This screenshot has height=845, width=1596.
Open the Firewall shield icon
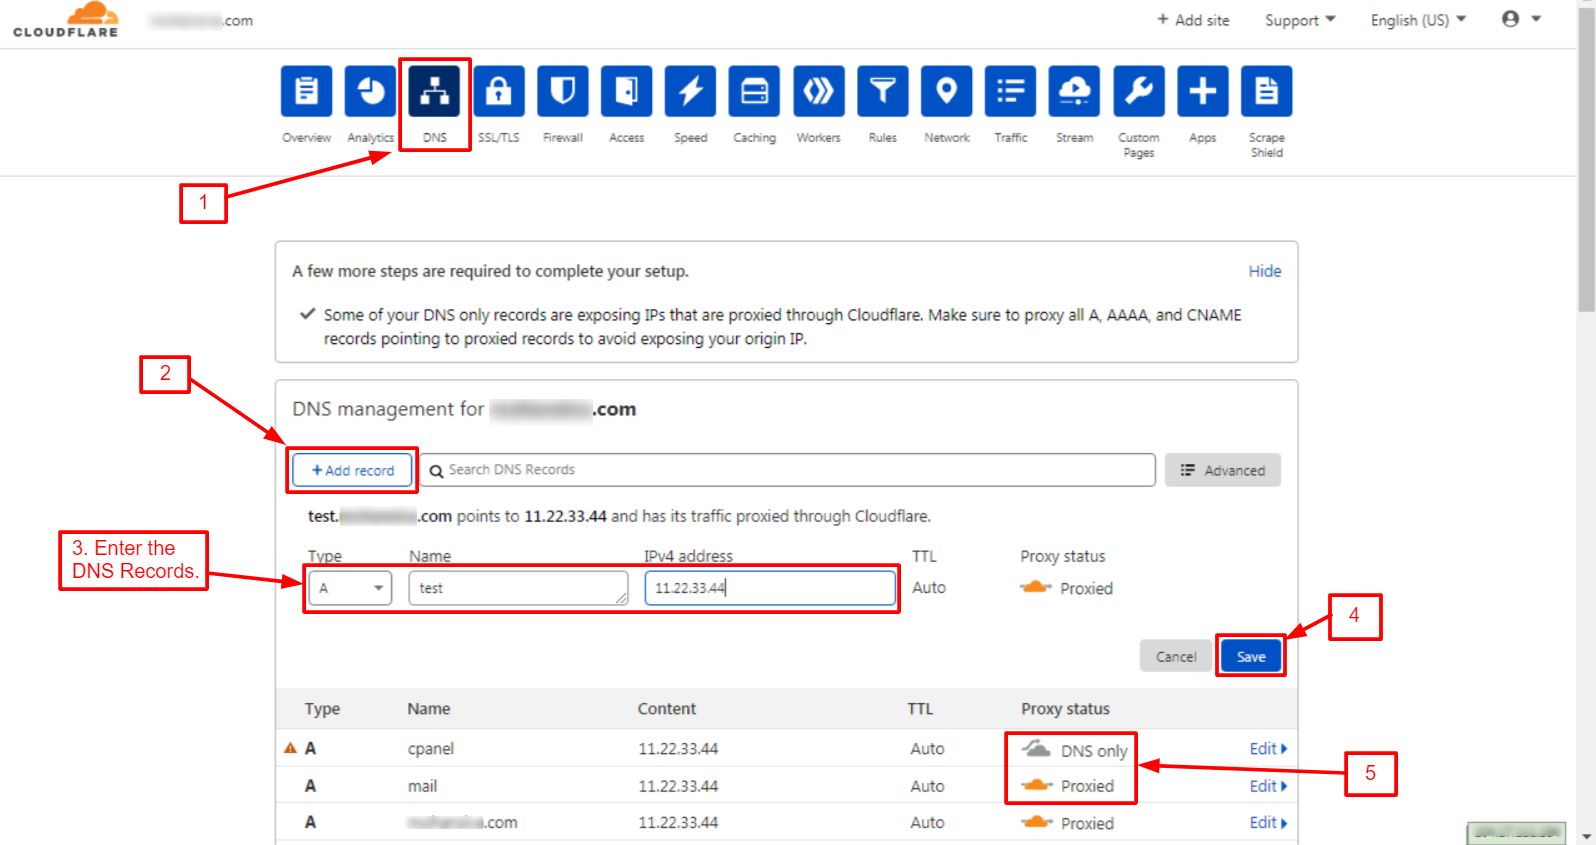click(562, 92)
